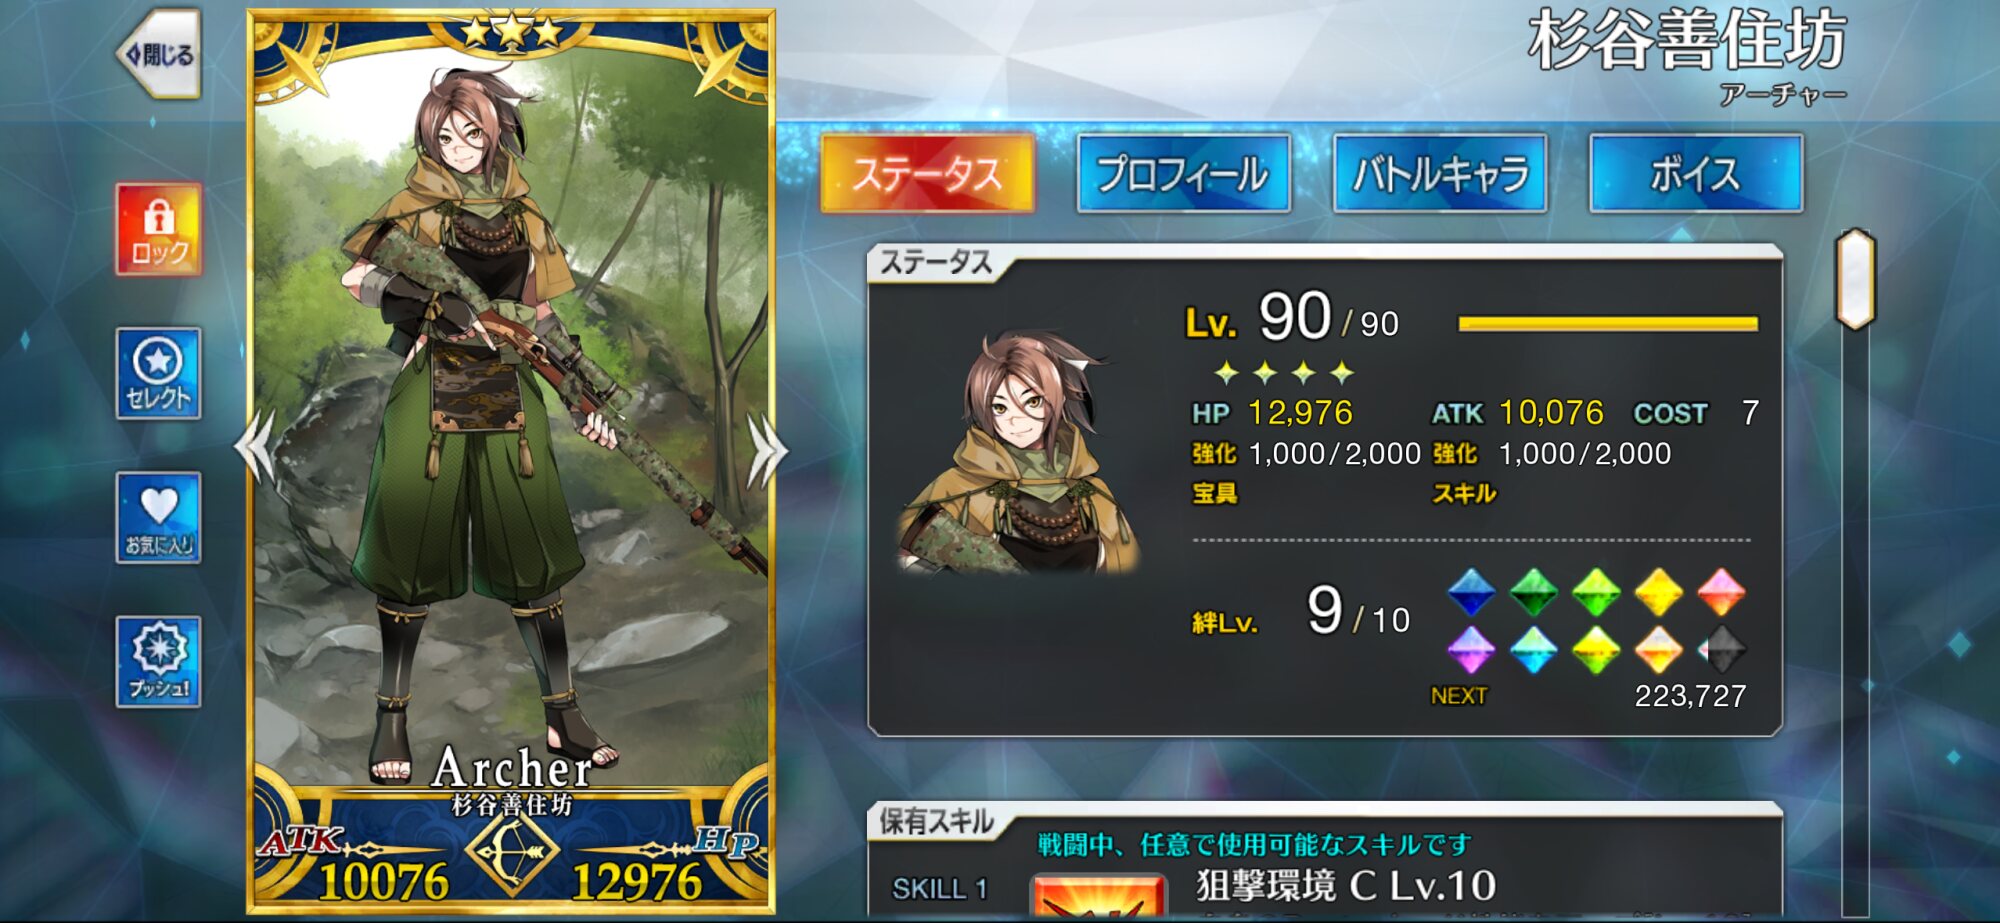Toggle the お気に入り heart favorite button
The image size is (2000, 923).
coord(159,517)
